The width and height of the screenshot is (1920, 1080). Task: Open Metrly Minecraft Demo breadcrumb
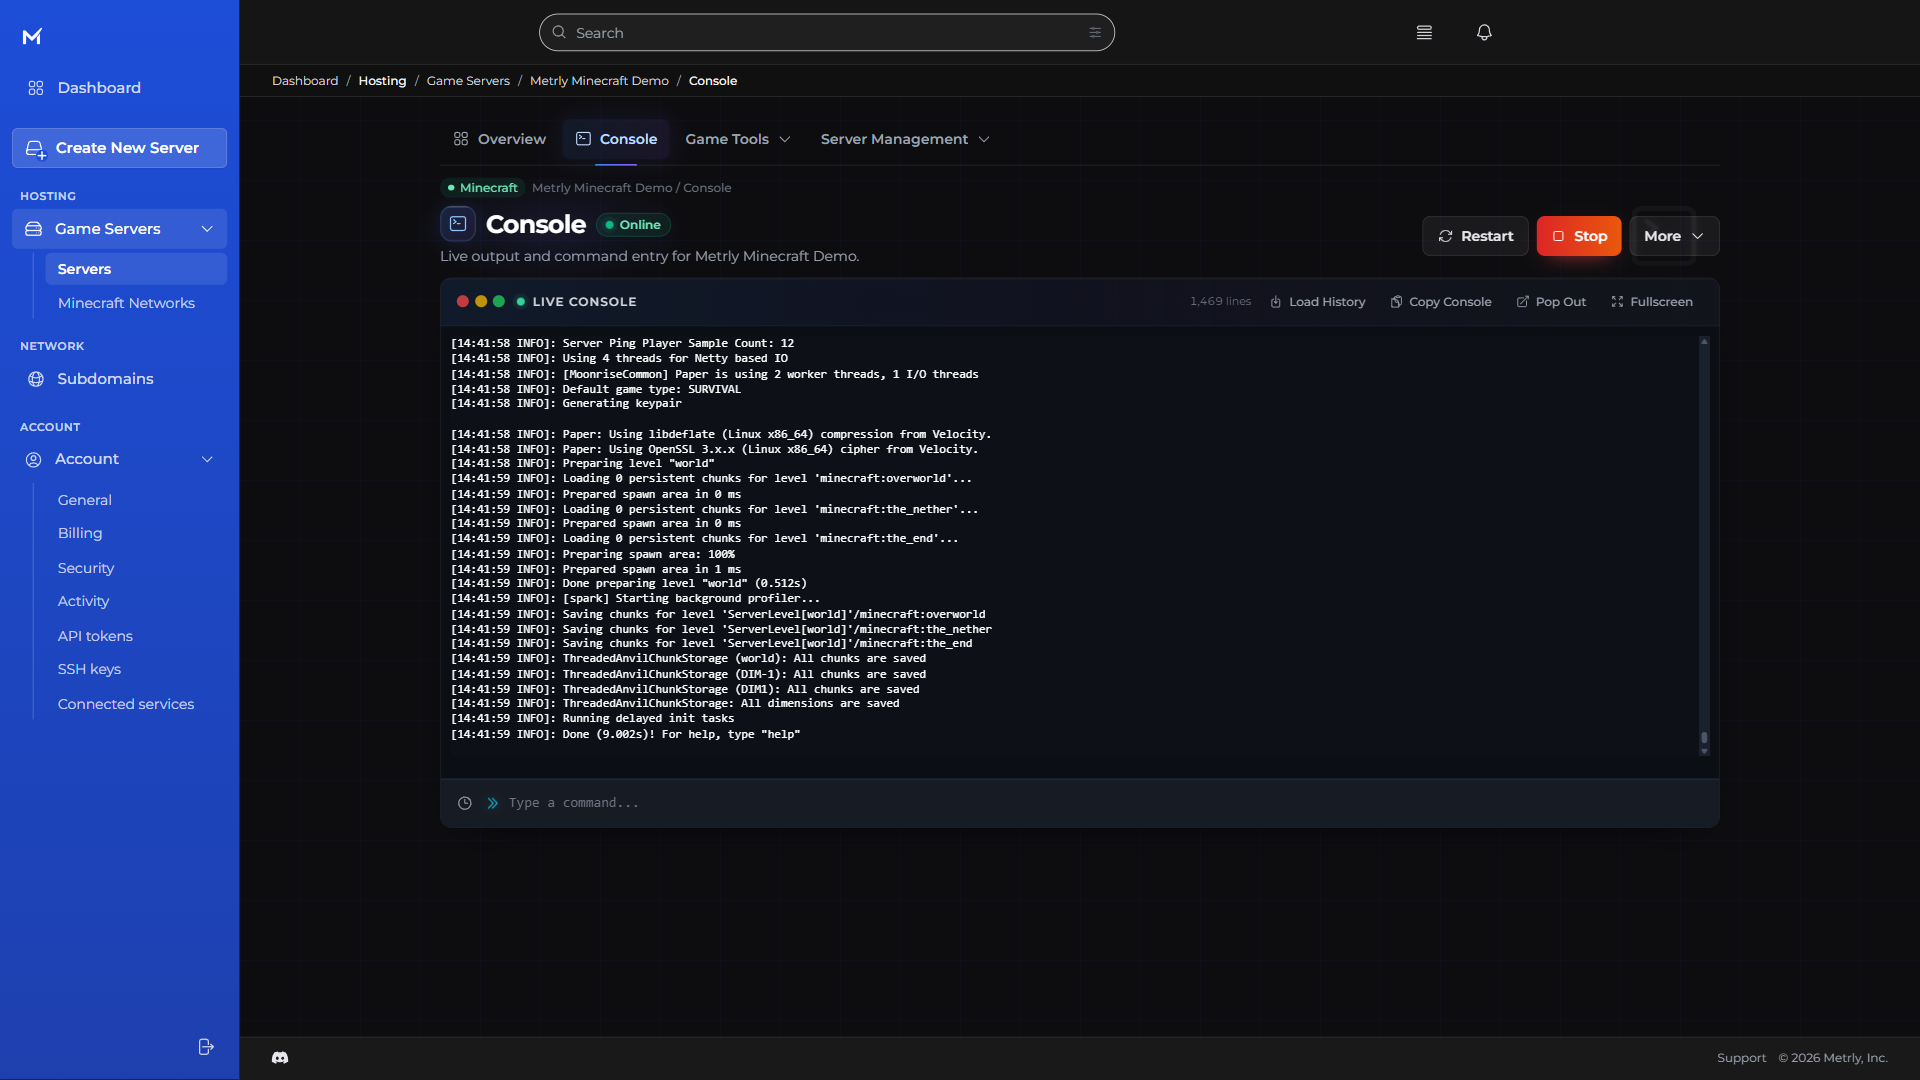point(599,81)
